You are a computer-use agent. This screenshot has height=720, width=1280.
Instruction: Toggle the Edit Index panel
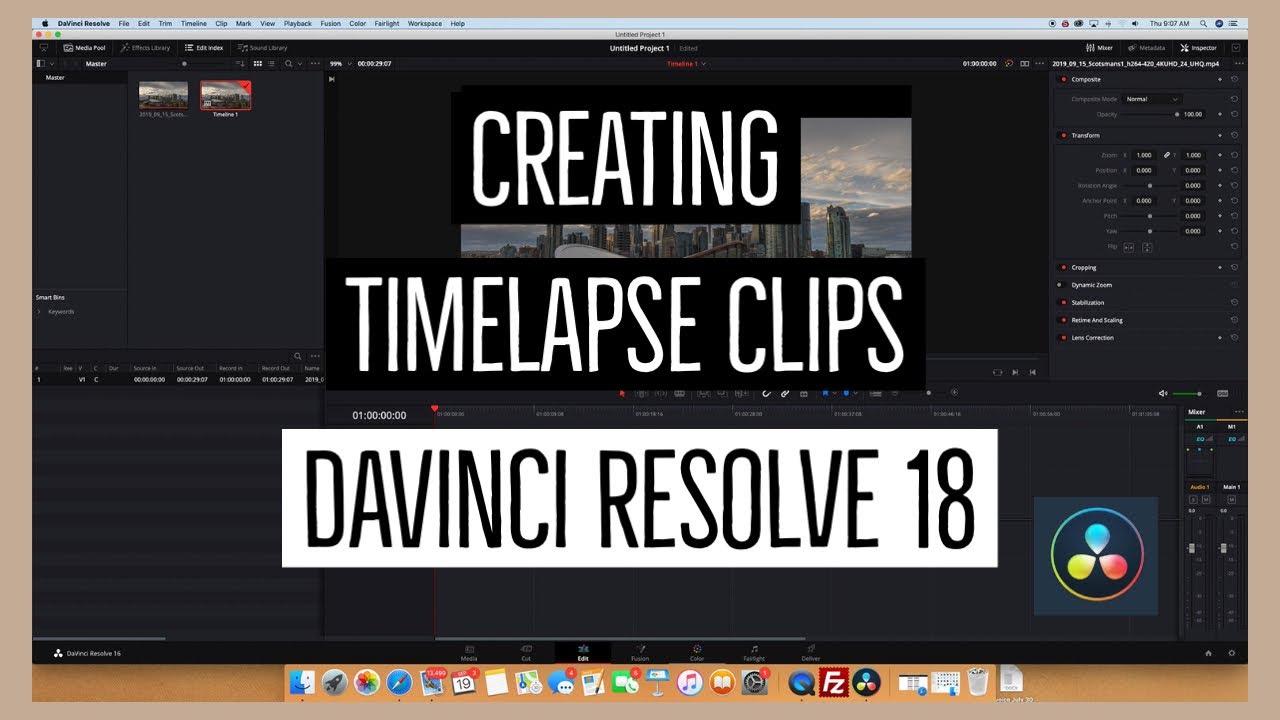[204, 48]
